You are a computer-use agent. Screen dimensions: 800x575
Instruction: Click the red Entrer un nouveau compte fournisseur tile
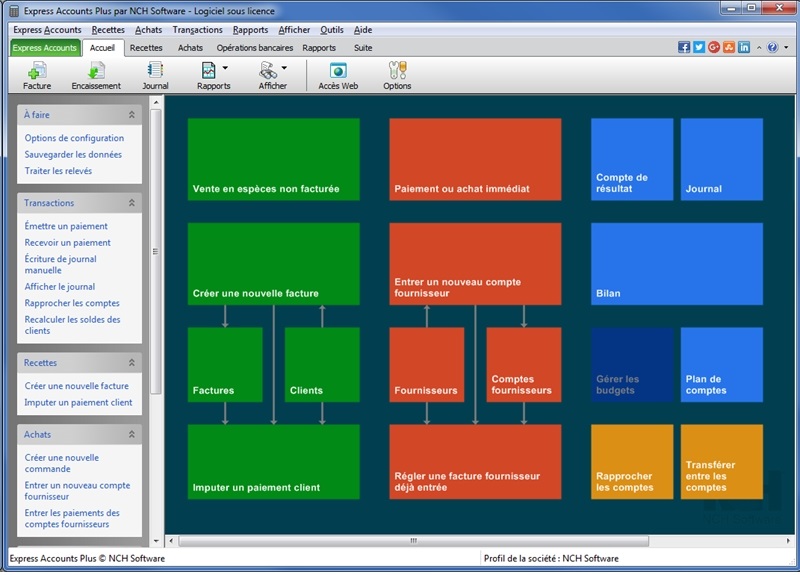pos(475,264)
